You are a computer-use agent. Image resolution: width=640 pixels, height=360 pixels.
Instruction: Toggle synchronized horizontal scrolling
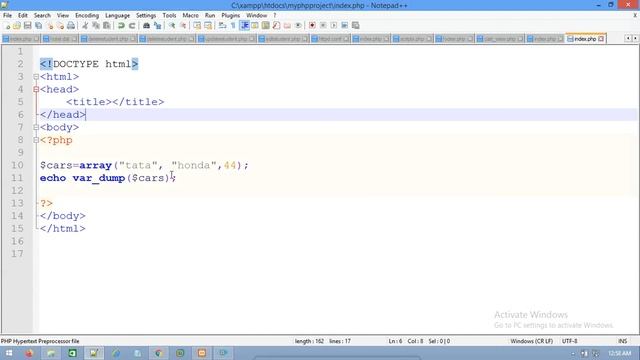(208, 26)
